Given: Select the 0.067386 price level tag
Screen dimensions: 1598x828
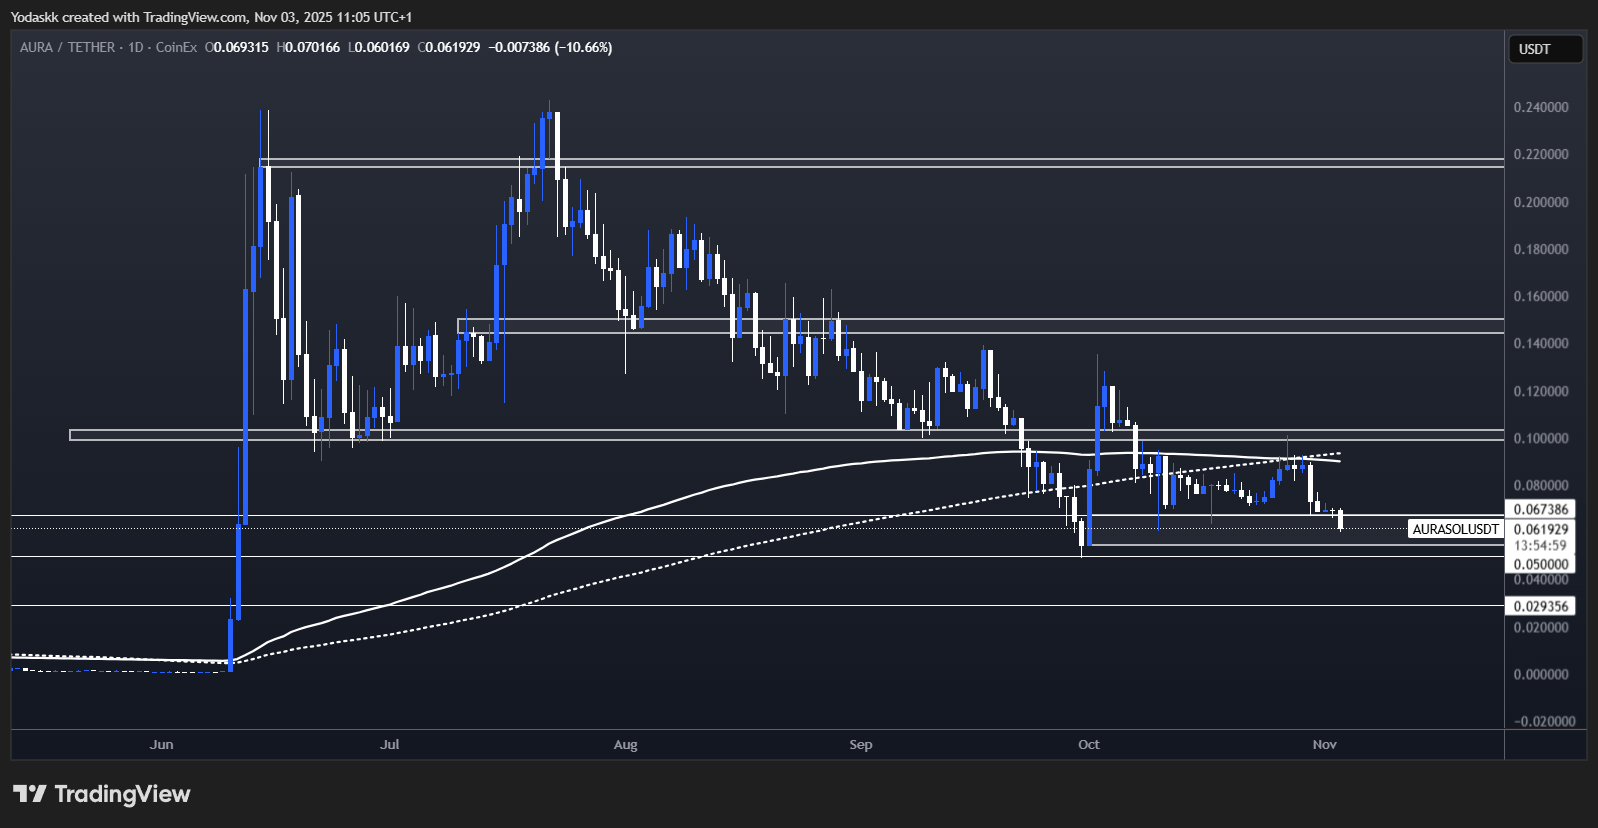Looking at the screenshot, I should pyautogui.click(x=1540, y=509).
